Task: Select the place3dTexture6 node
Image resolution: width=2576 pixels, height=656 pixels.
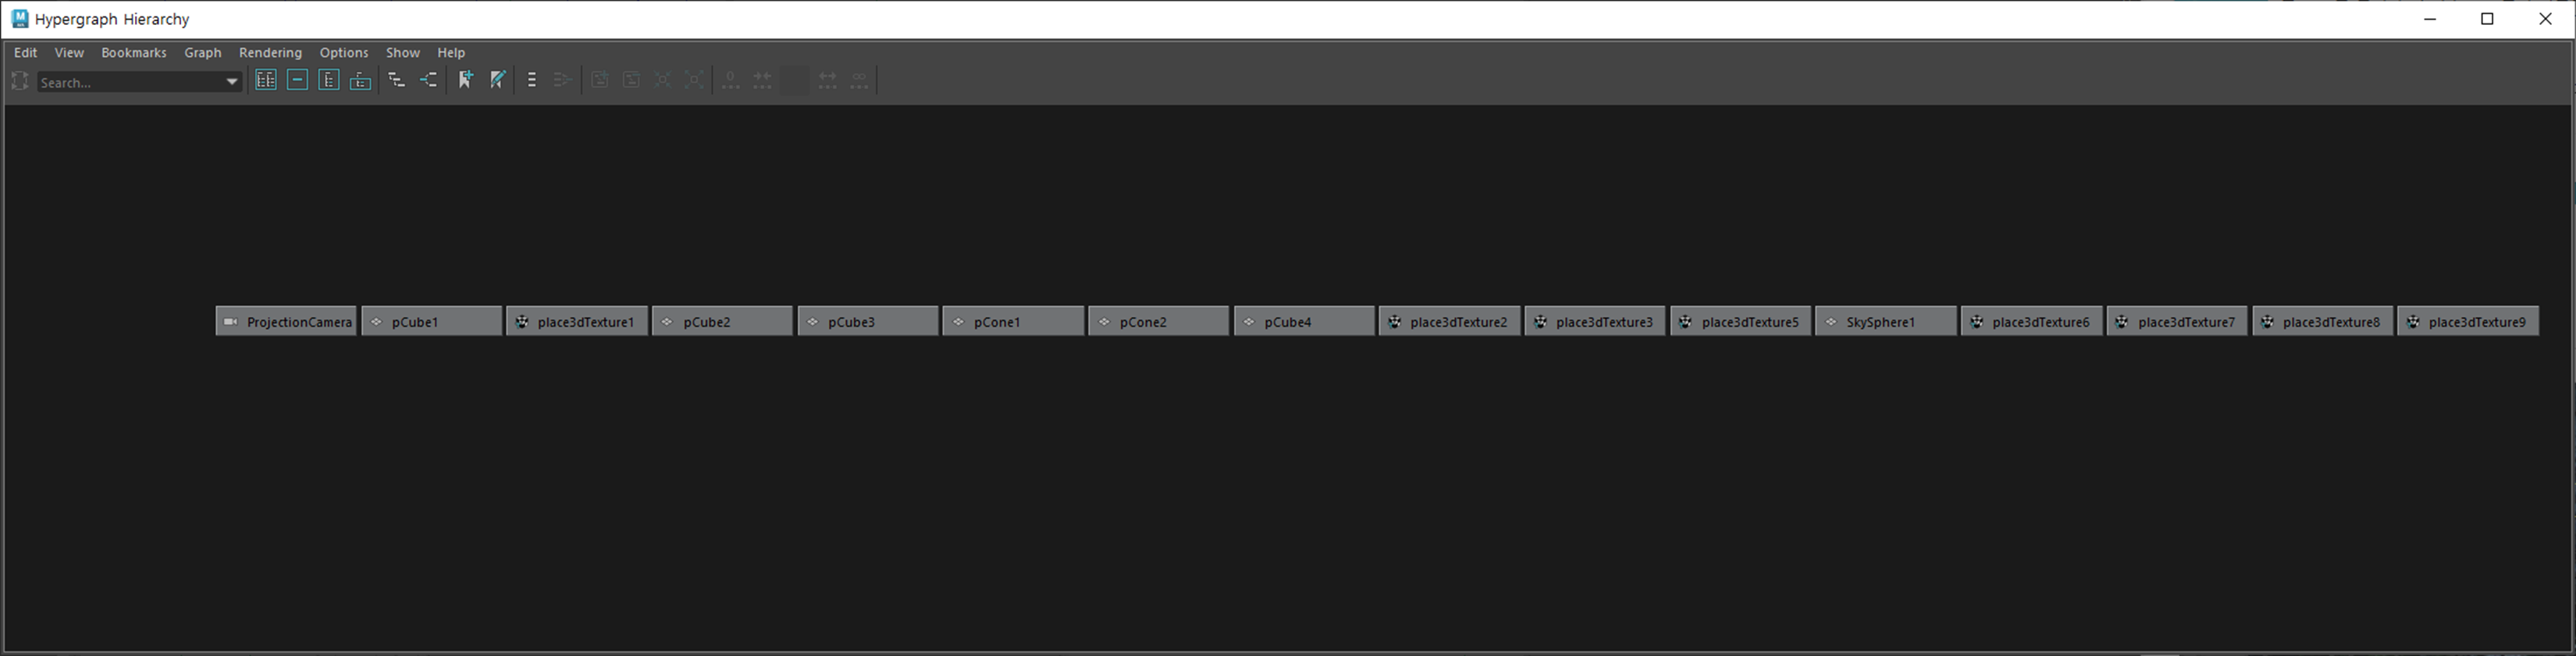Action: [x=2031, y=321]
